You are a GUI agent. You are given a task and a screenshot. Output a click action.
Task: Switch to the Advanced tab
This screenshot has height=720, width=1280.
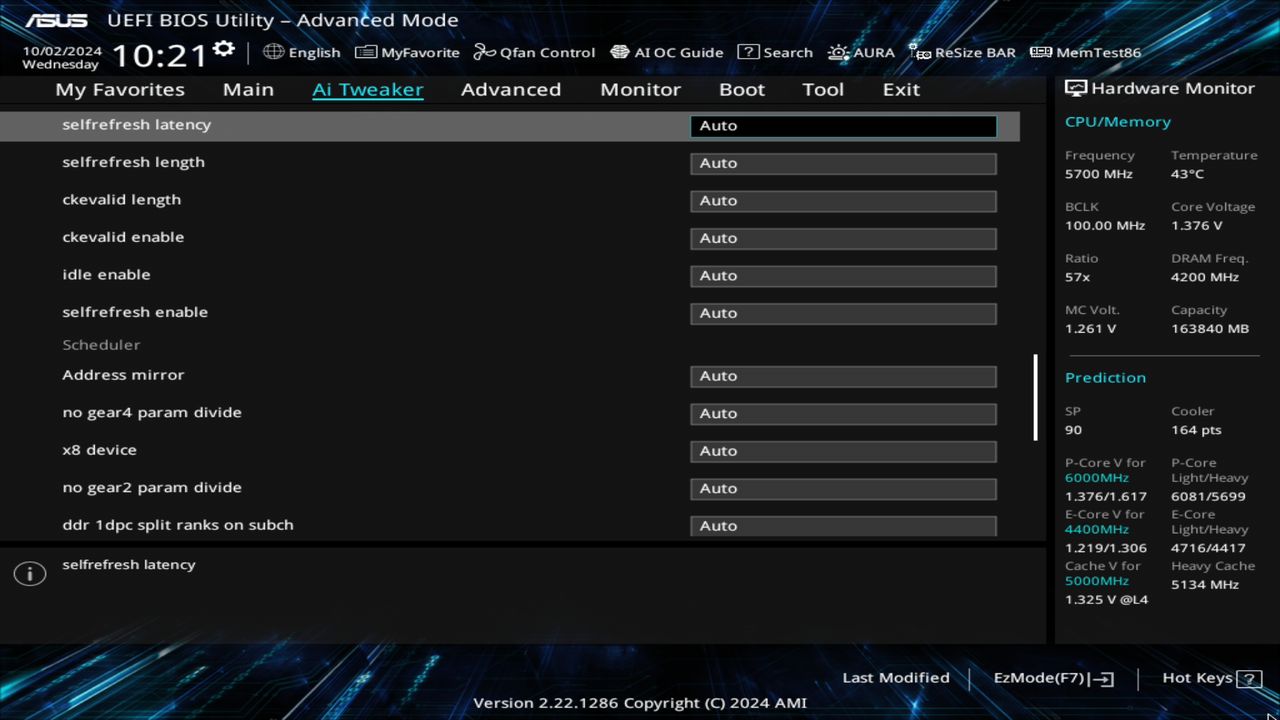pos(510,89)
